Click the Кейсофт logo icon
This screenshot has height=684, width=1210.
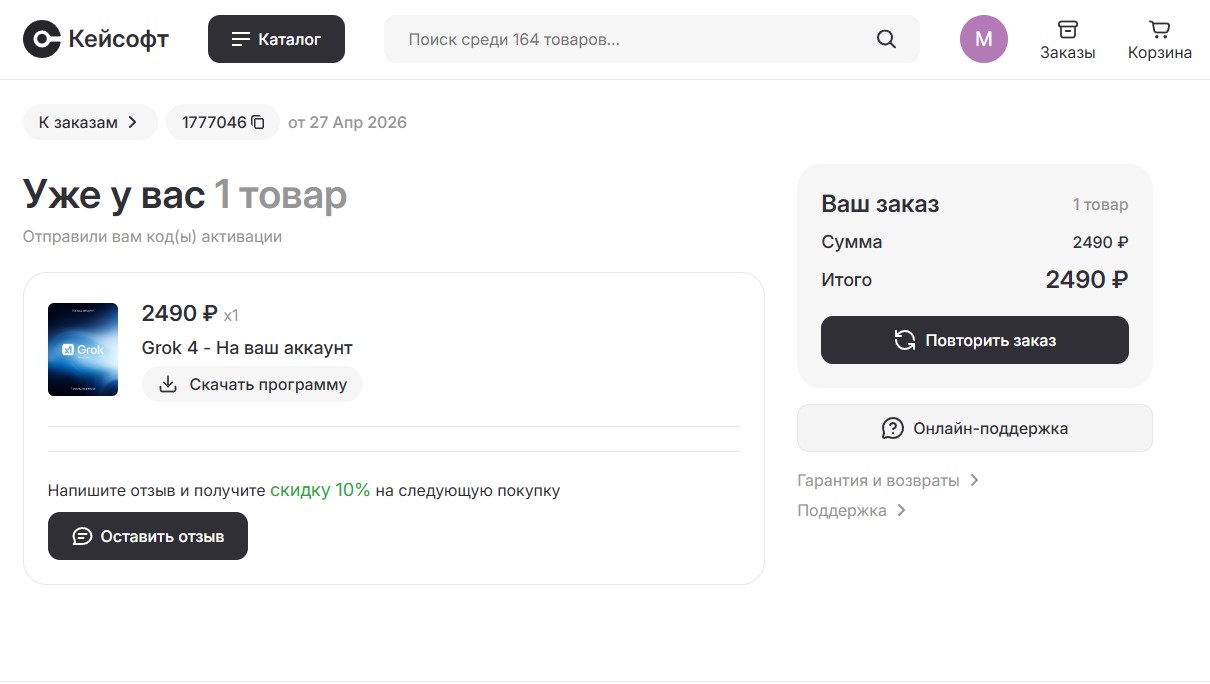coord(42,39)
